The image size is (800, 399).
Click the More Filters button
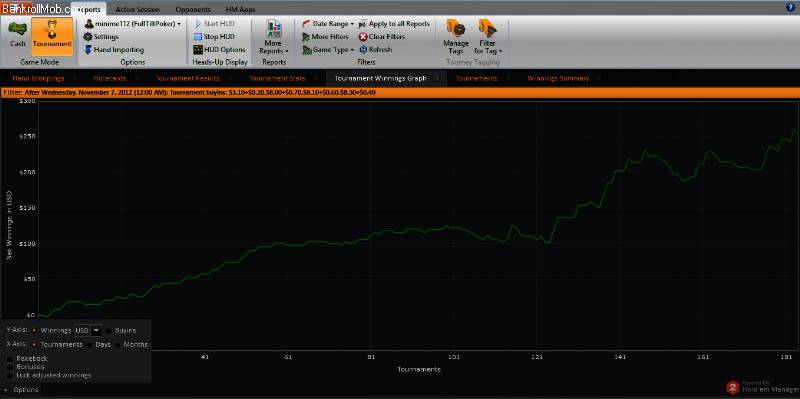[325, 37]
